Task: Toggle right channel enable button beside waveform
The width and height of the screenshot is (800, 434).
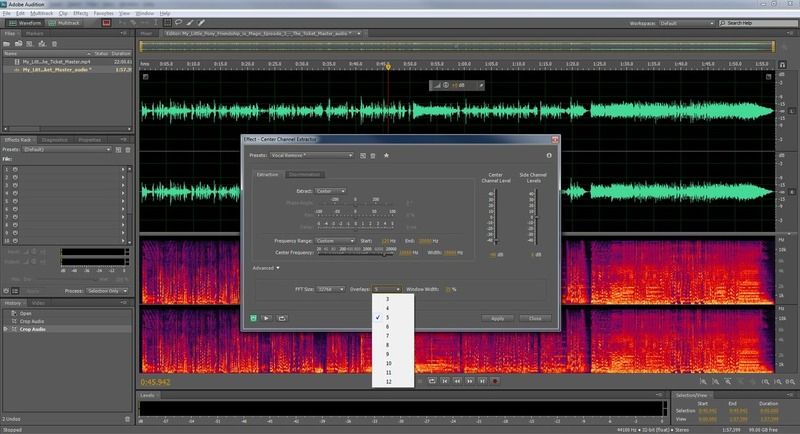Action: pos(792,192)
